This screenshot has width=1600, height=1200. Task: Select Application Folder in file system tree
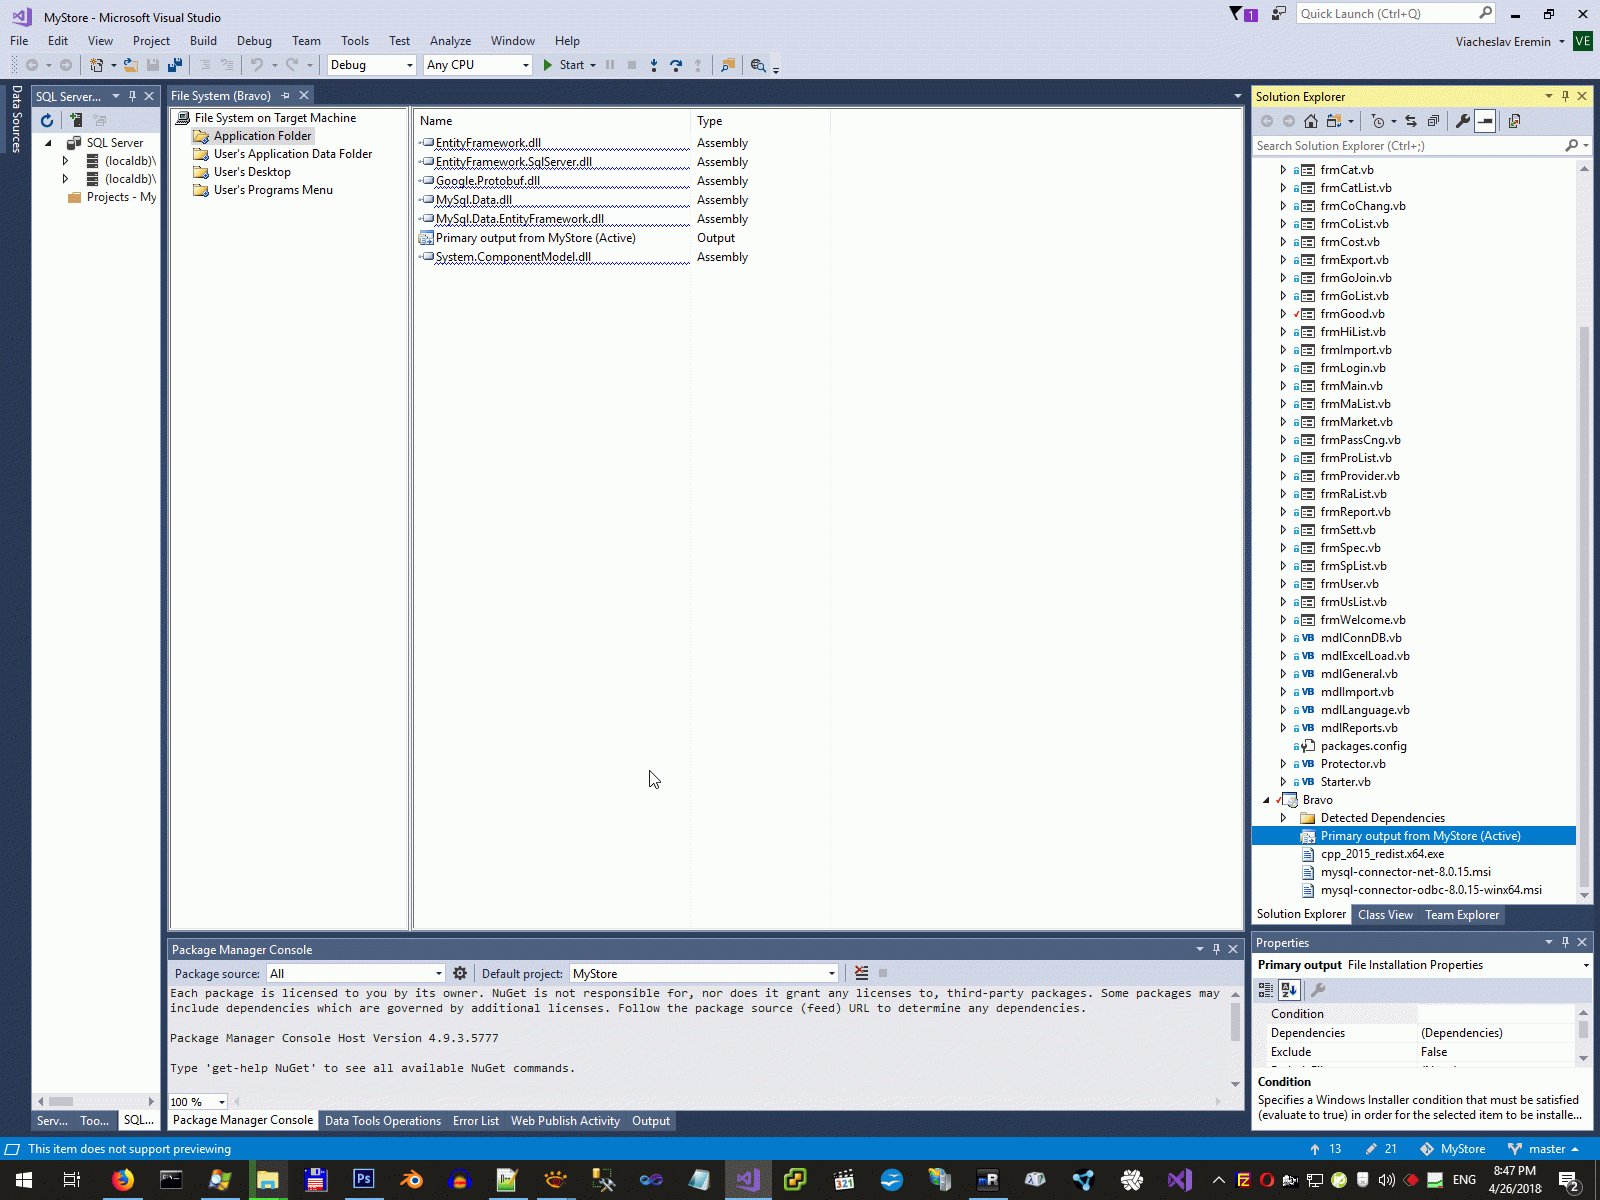point(262,136)
